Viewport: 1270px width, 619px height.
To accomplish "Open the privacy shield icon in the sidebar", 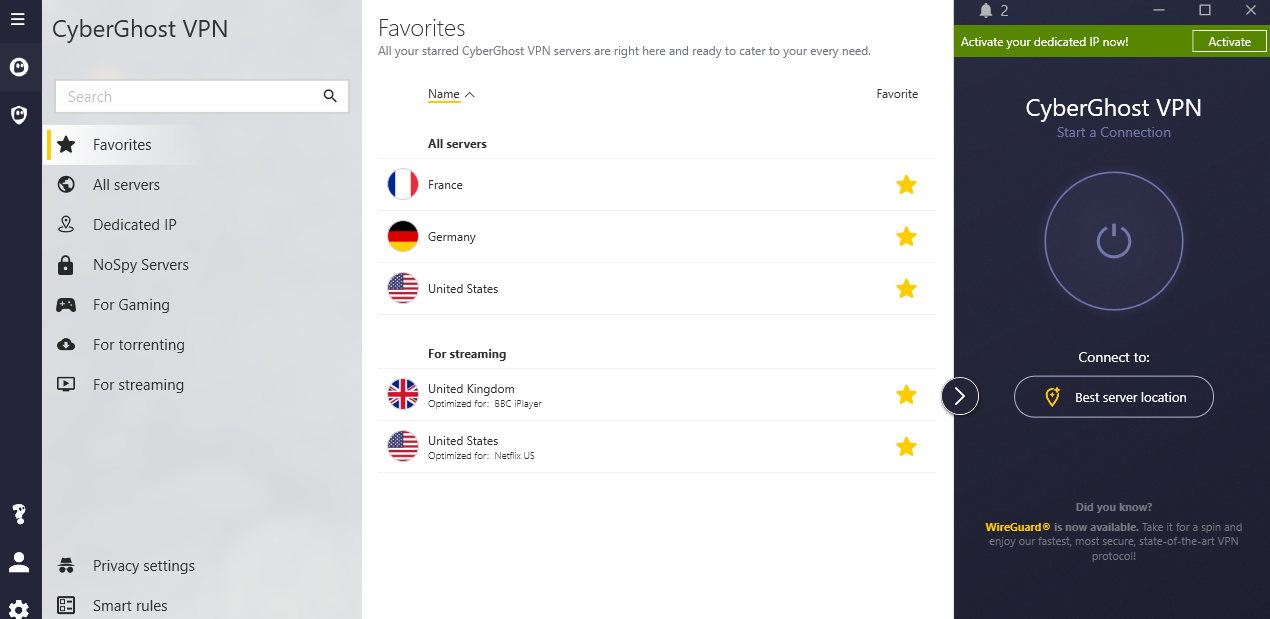I will coord(18,115).
